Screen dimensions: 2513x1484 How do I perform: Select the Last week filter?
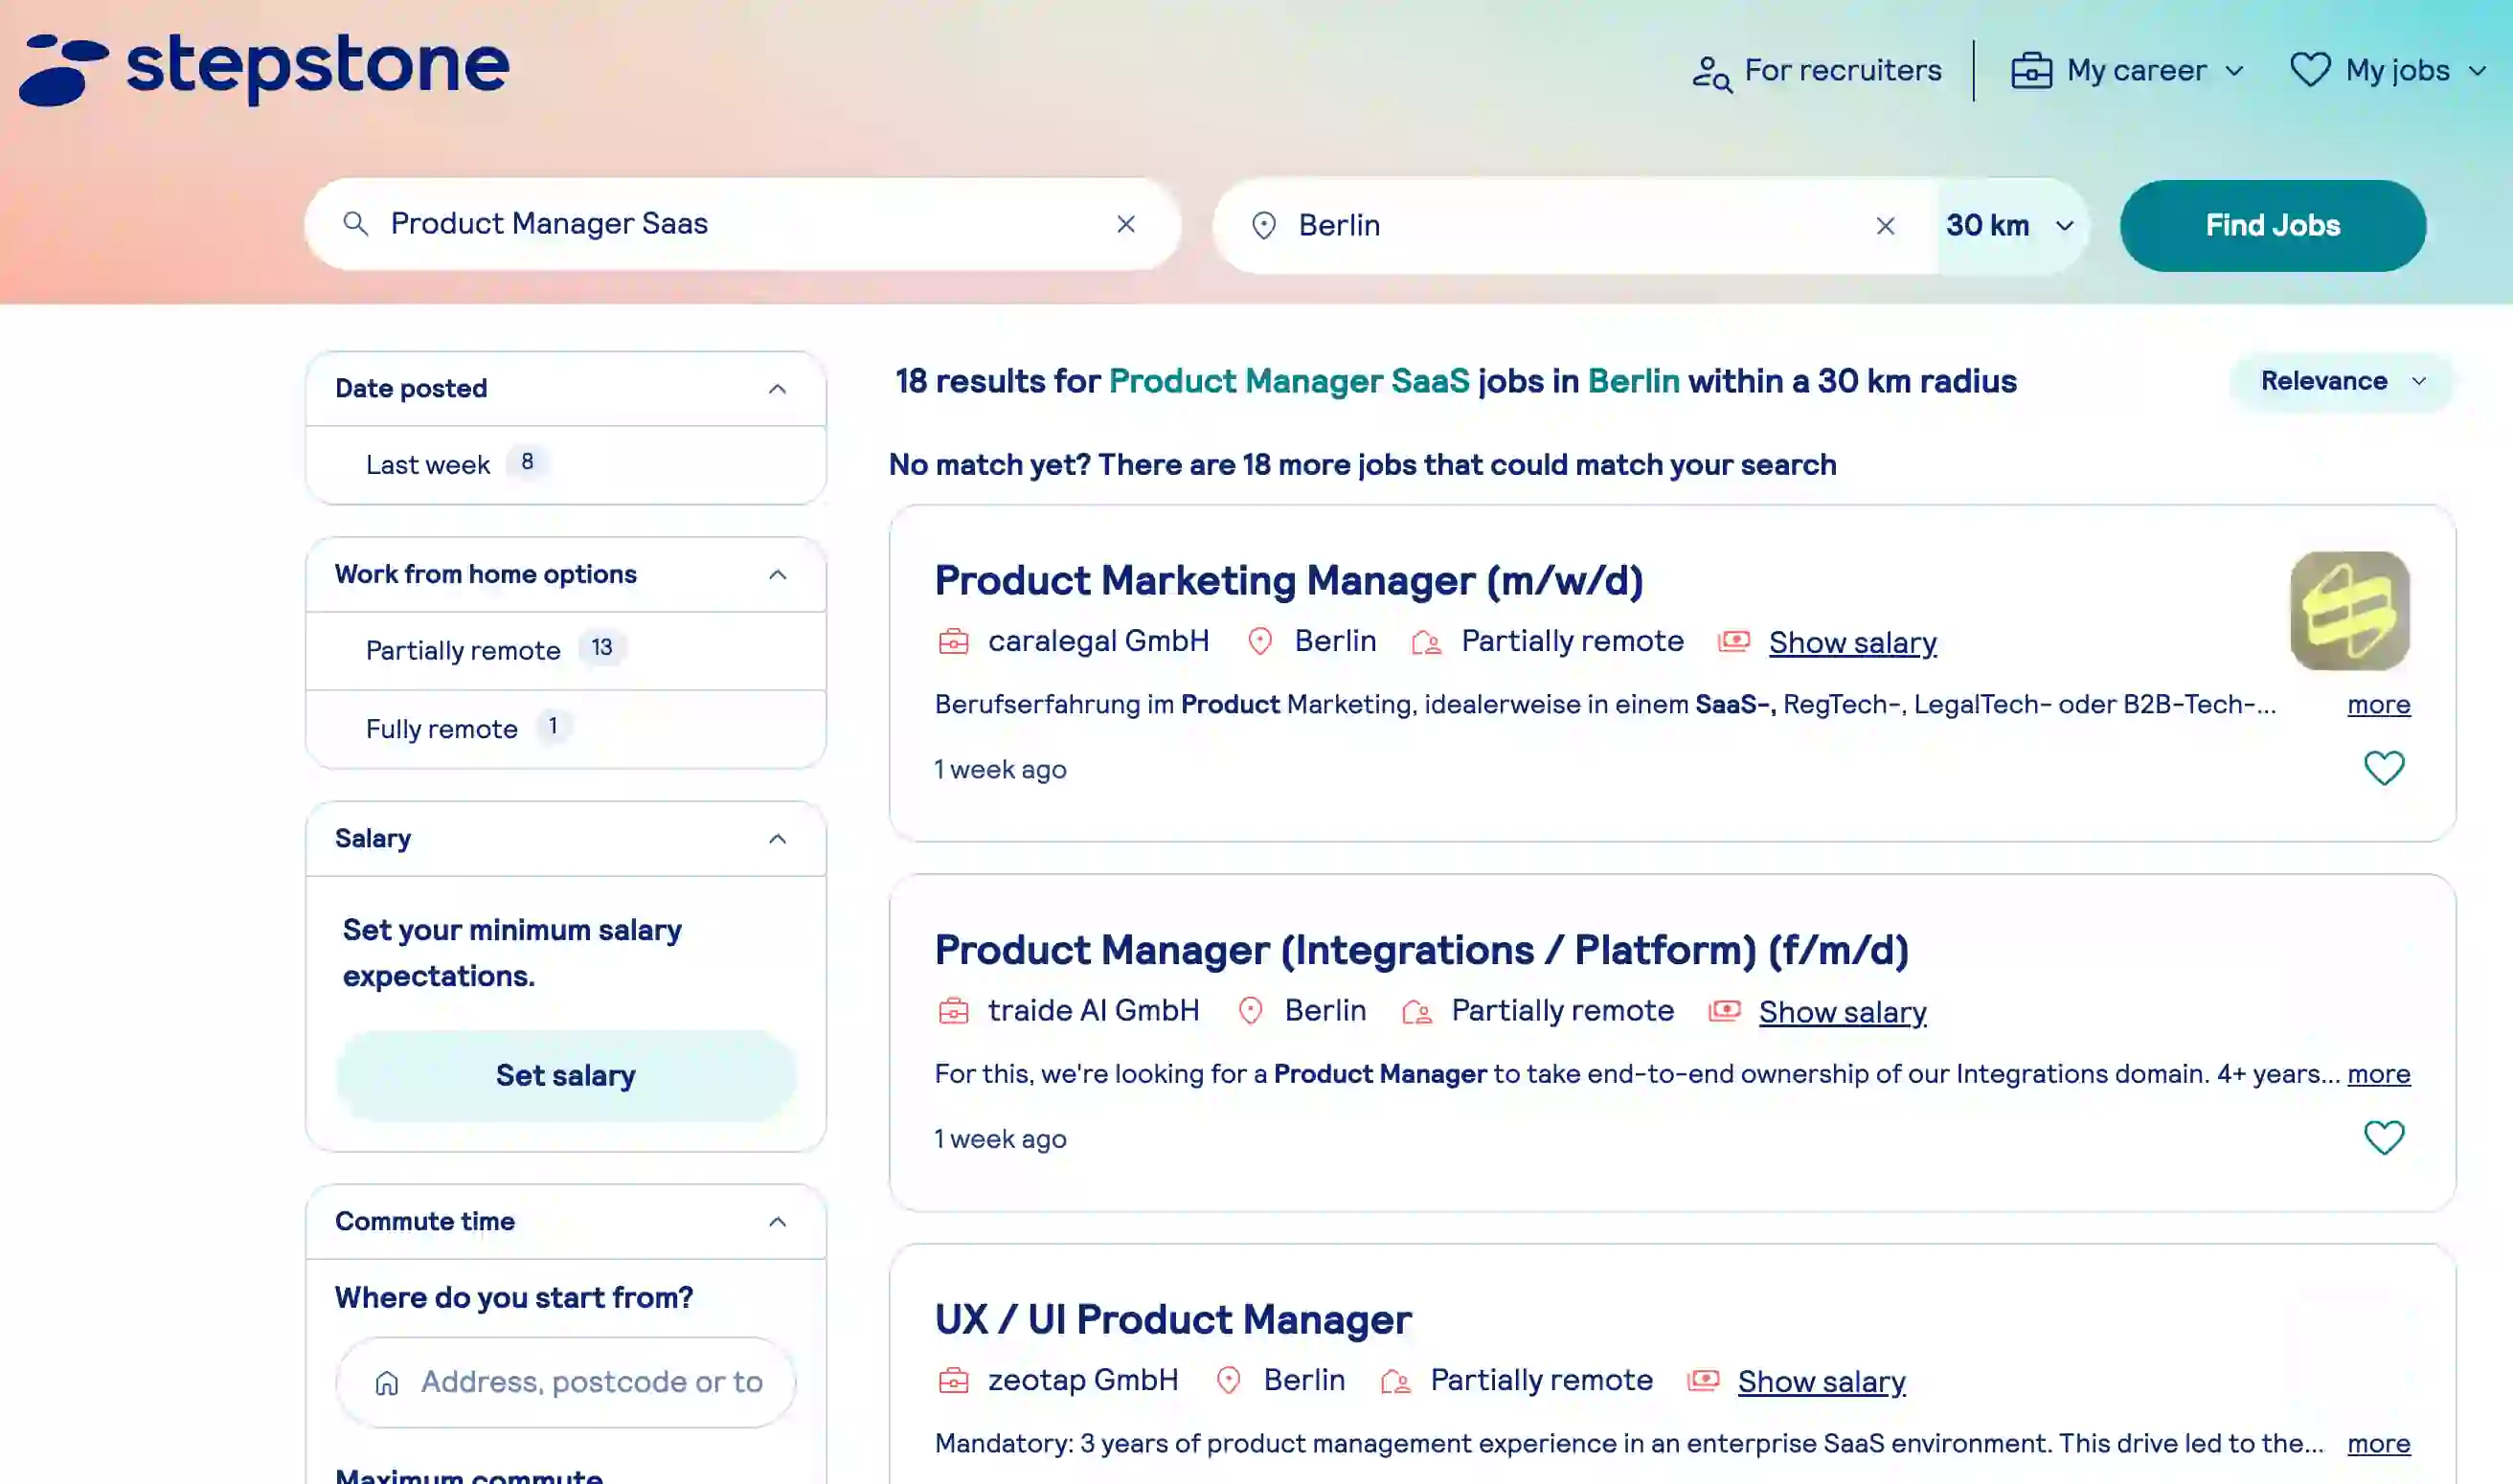pyautogui.click(x=428, y=463)
